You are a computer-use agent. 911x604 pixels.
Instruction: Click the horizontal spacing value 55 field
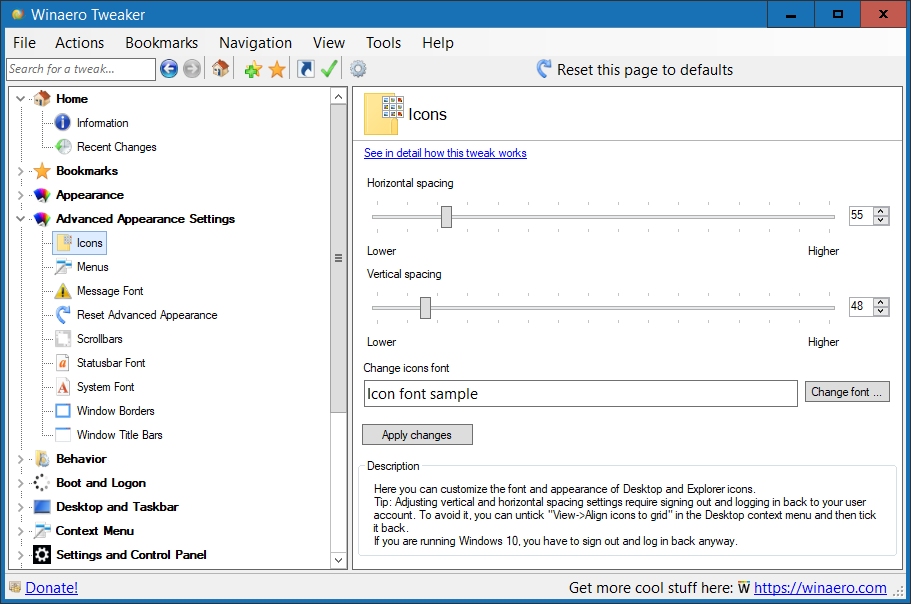[862, 215]
